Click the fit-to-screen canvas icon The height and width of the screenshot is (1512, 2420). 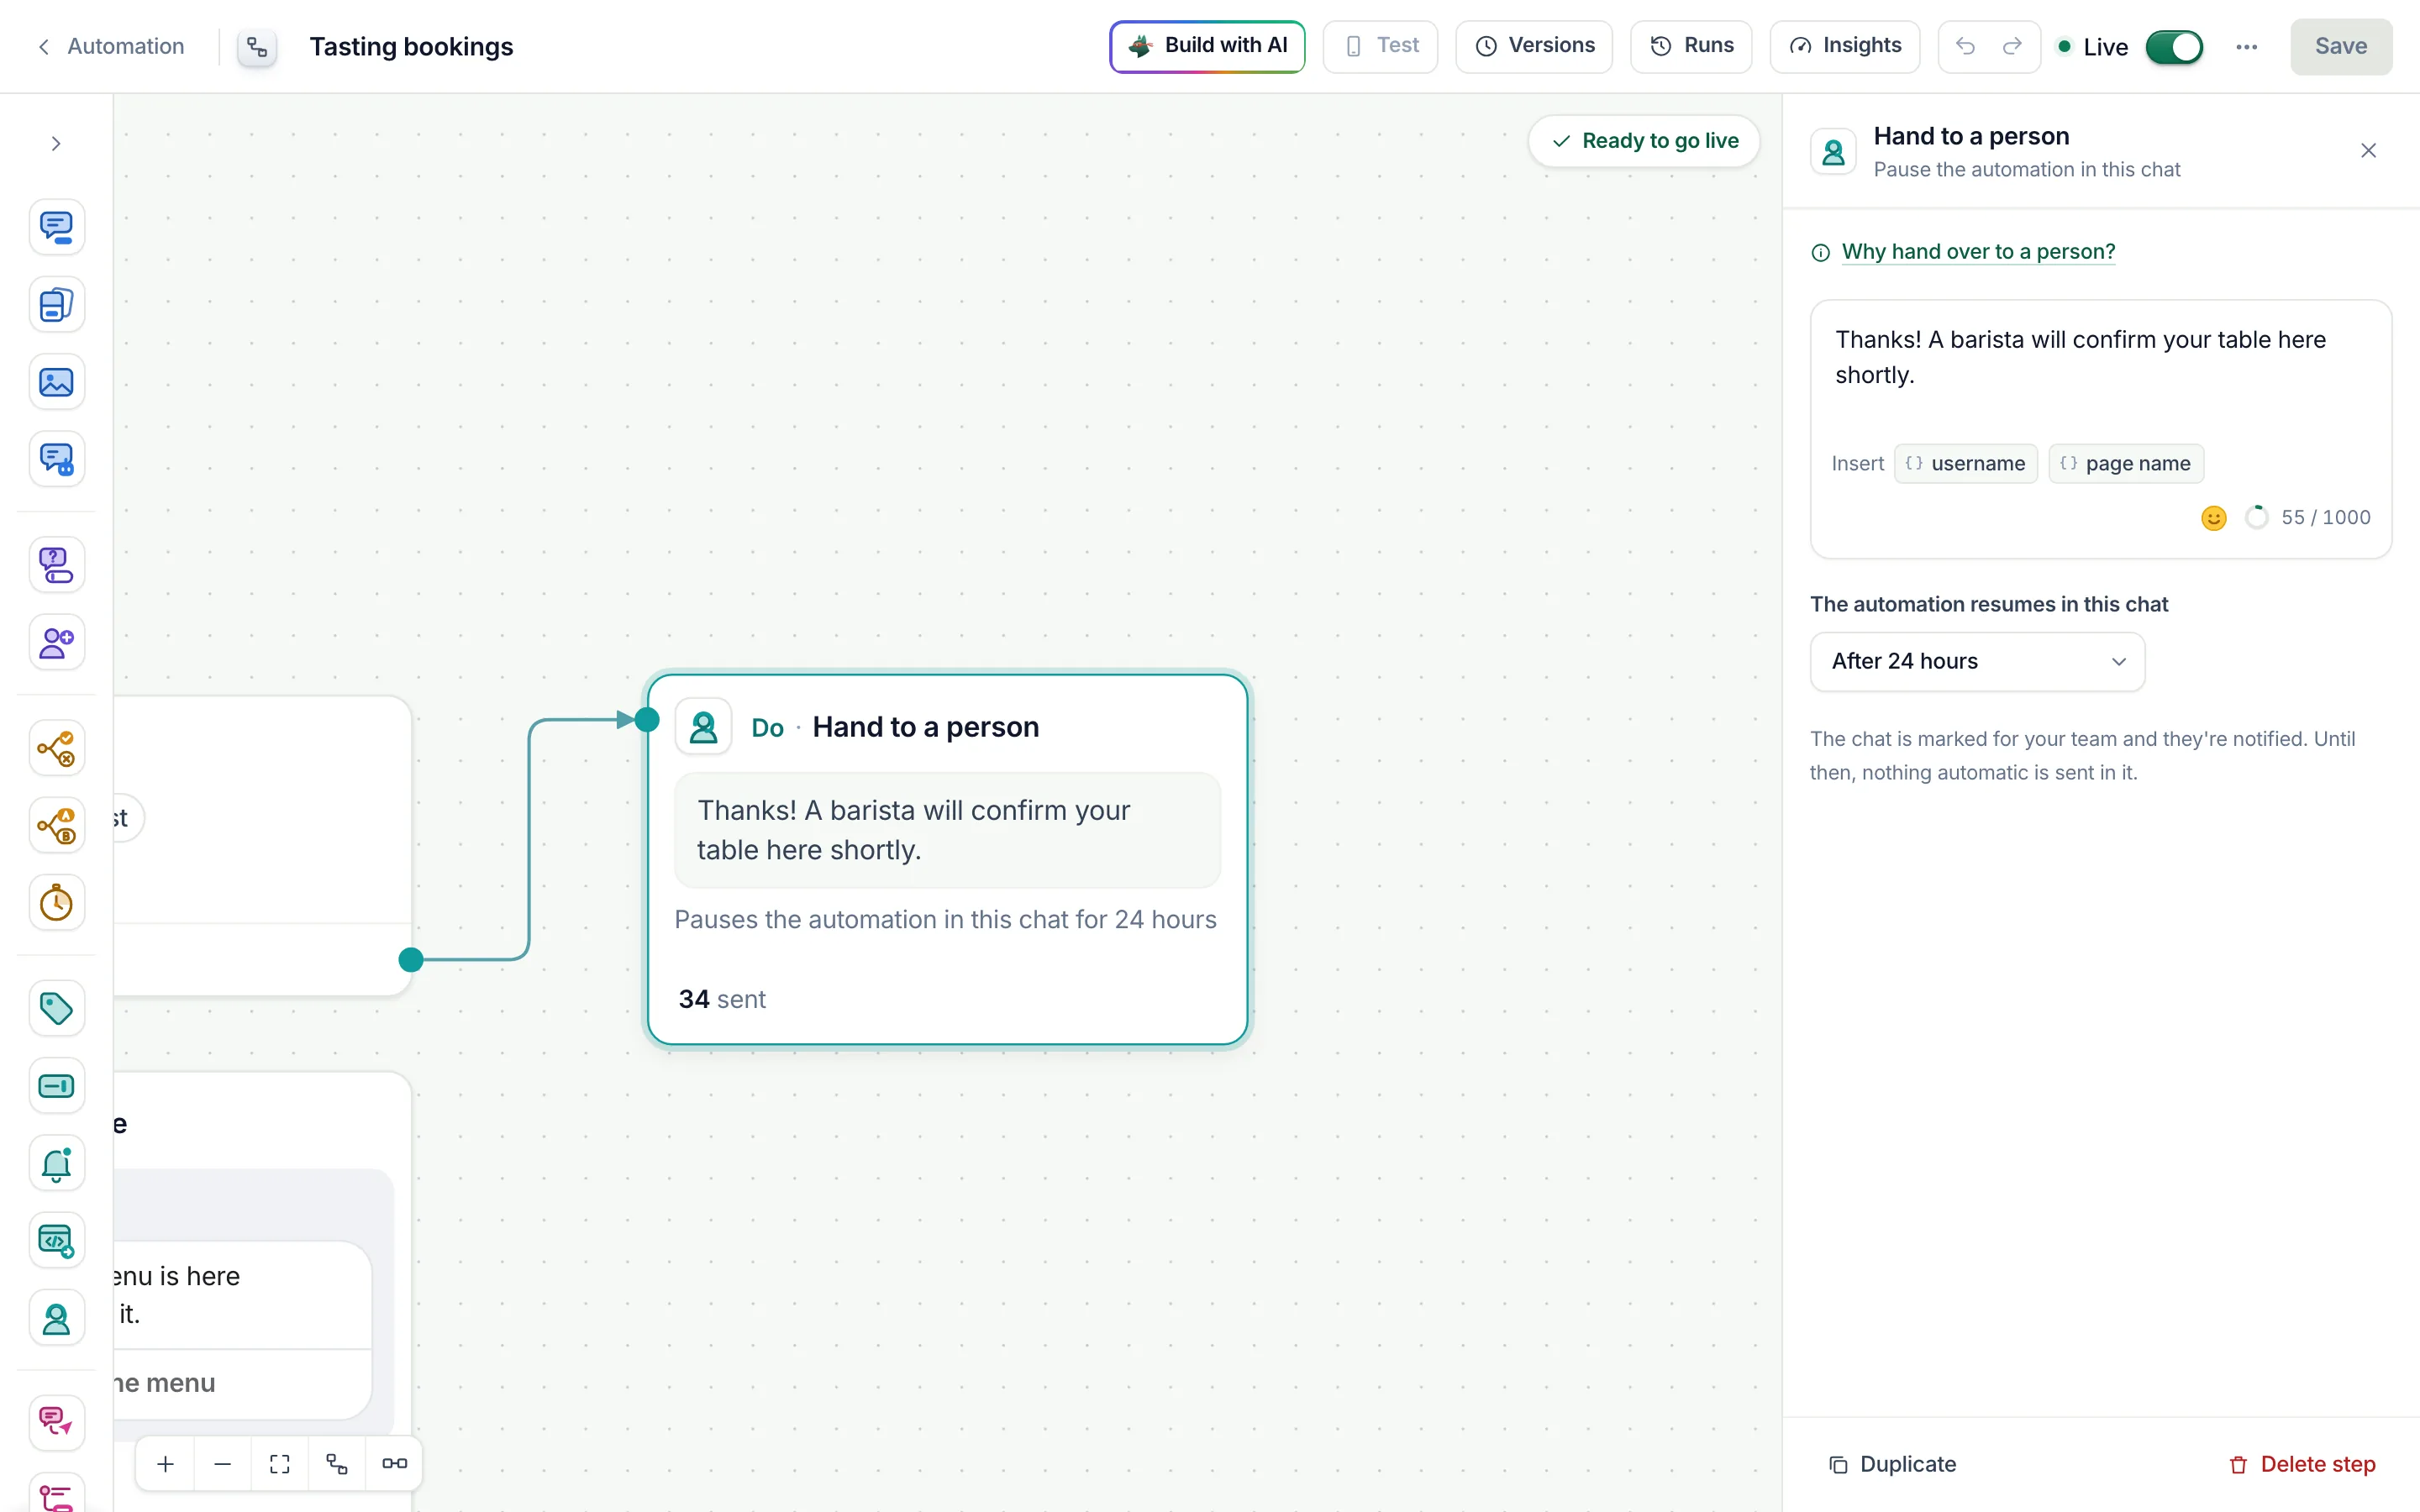click(280, 1464)
